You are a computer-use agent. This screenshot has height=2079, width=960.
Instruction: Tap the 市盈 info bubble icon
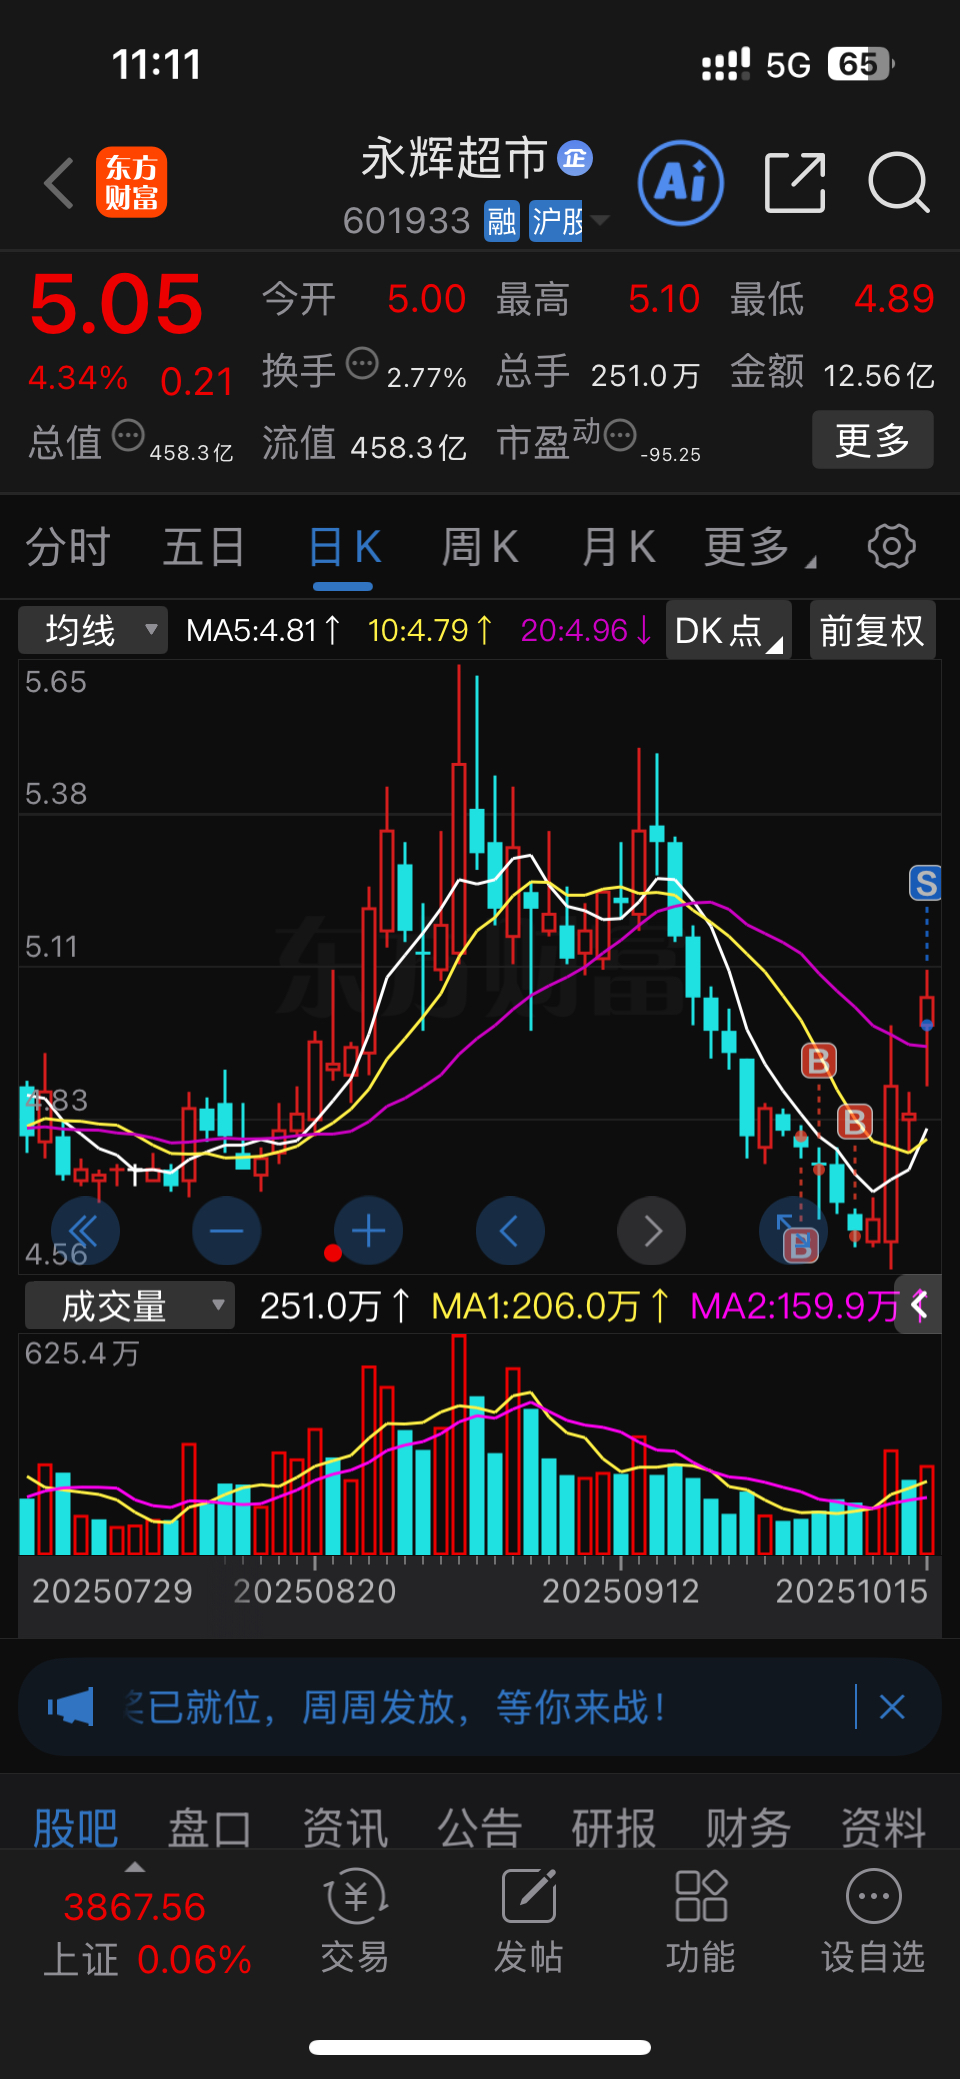(620, 436)
